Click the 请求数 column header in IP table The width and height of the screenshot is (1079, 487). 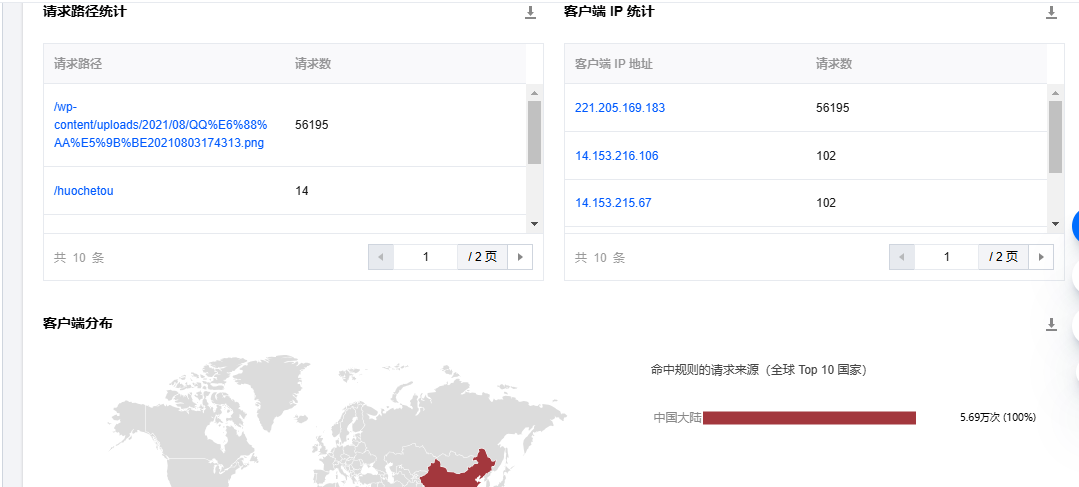tap(834, 64)
